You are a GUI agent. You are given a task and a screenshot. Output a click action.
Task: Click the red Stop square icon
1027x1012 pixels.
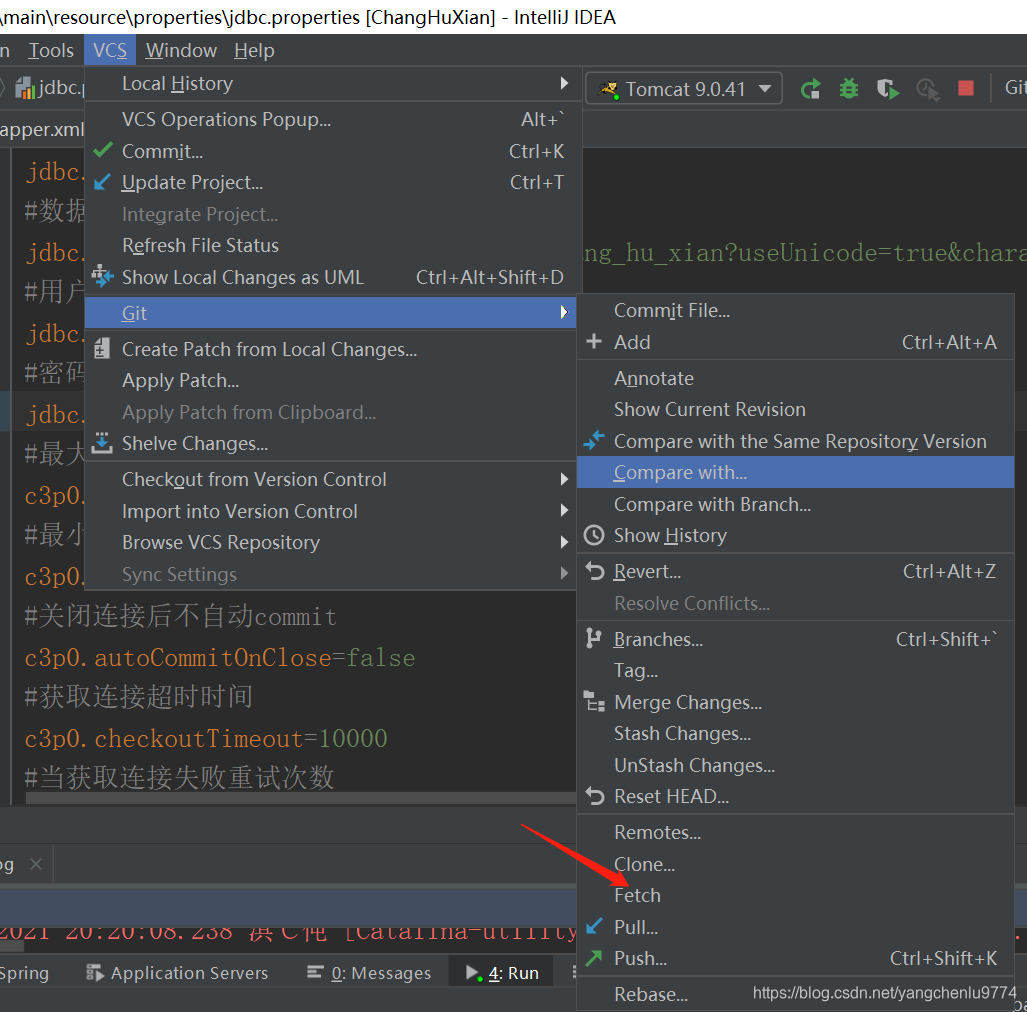coord(965,88)
